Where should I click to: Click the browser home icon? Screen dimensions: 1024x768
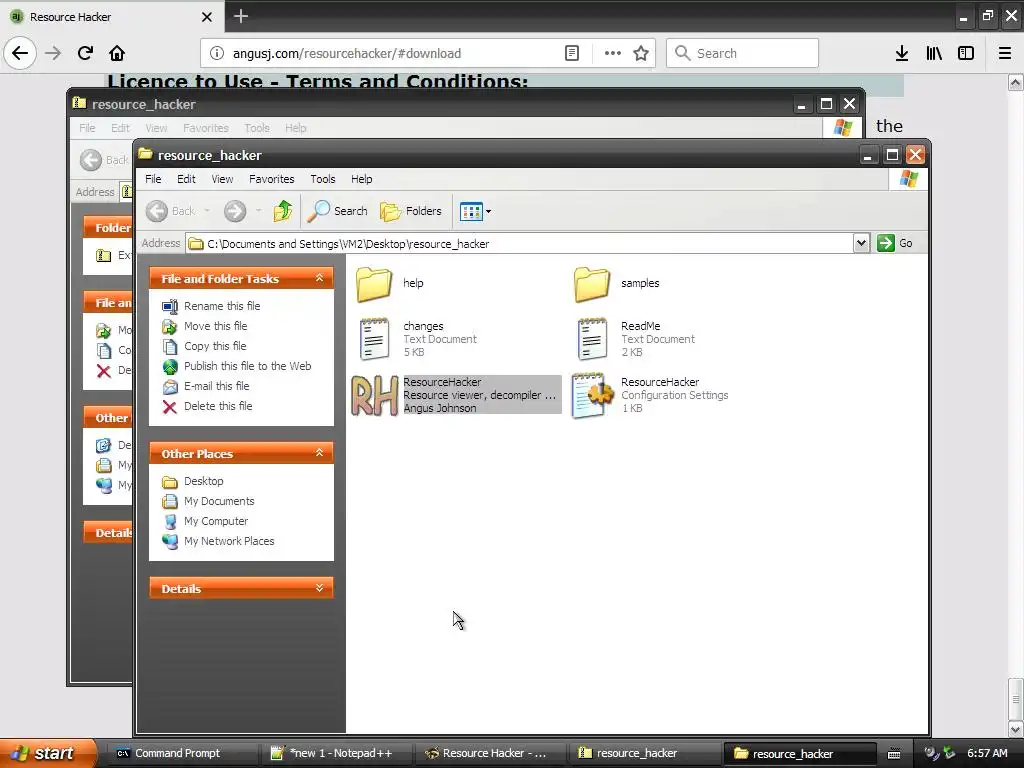click(x=117, y=53)
